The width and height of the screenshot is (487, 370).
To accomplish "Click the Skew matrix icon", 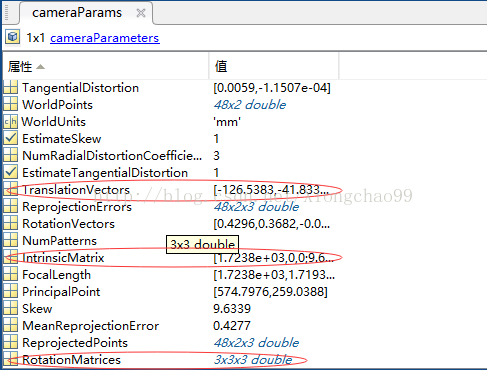I will 10,309.
